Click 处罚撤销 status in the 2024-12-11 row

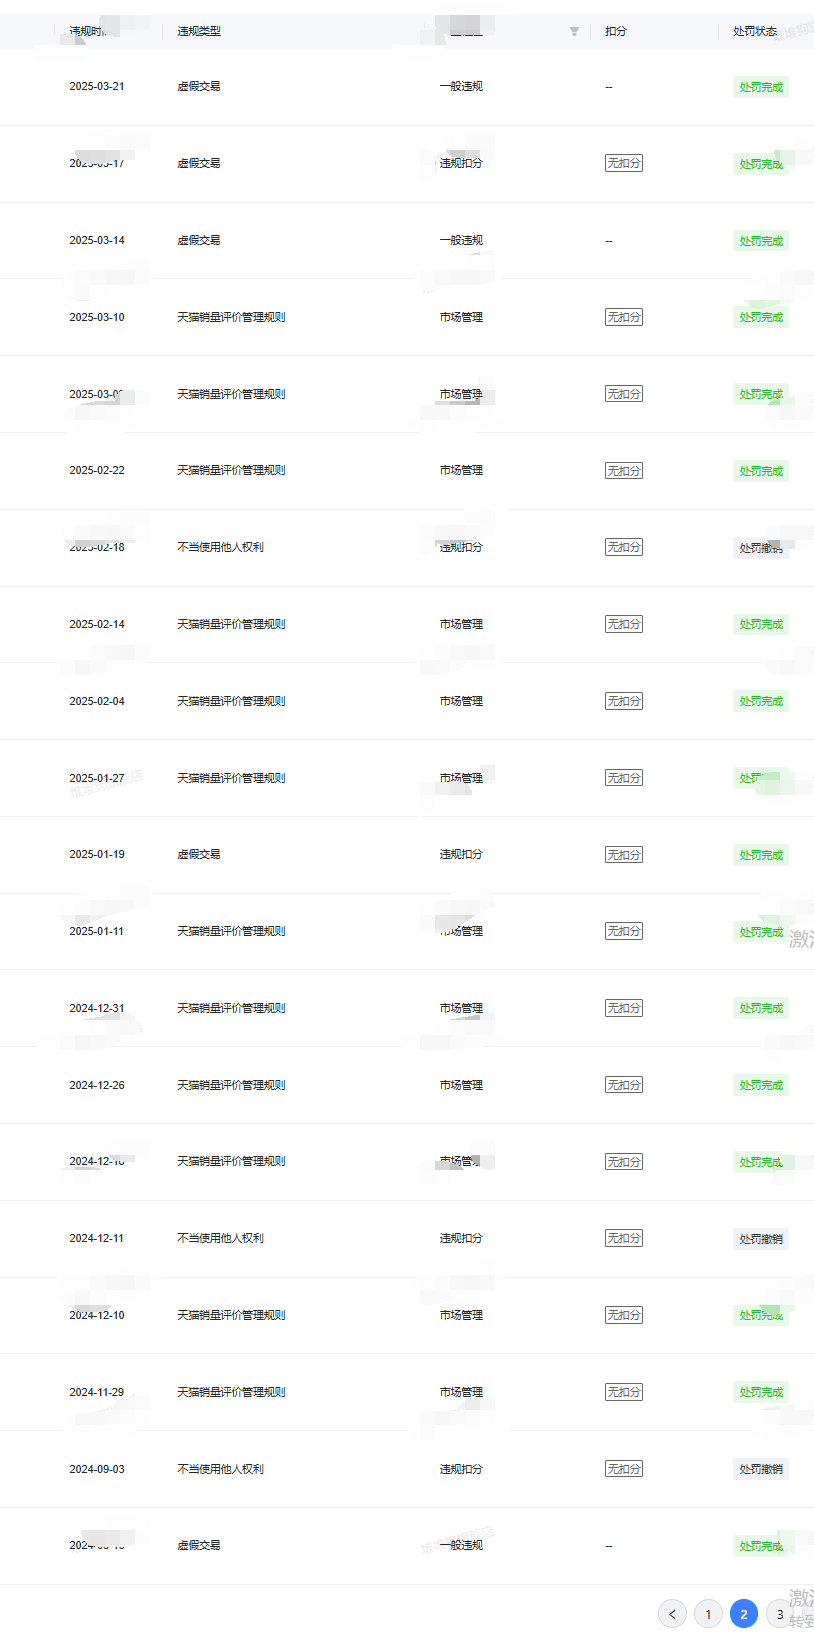[x=761, y=1239]
